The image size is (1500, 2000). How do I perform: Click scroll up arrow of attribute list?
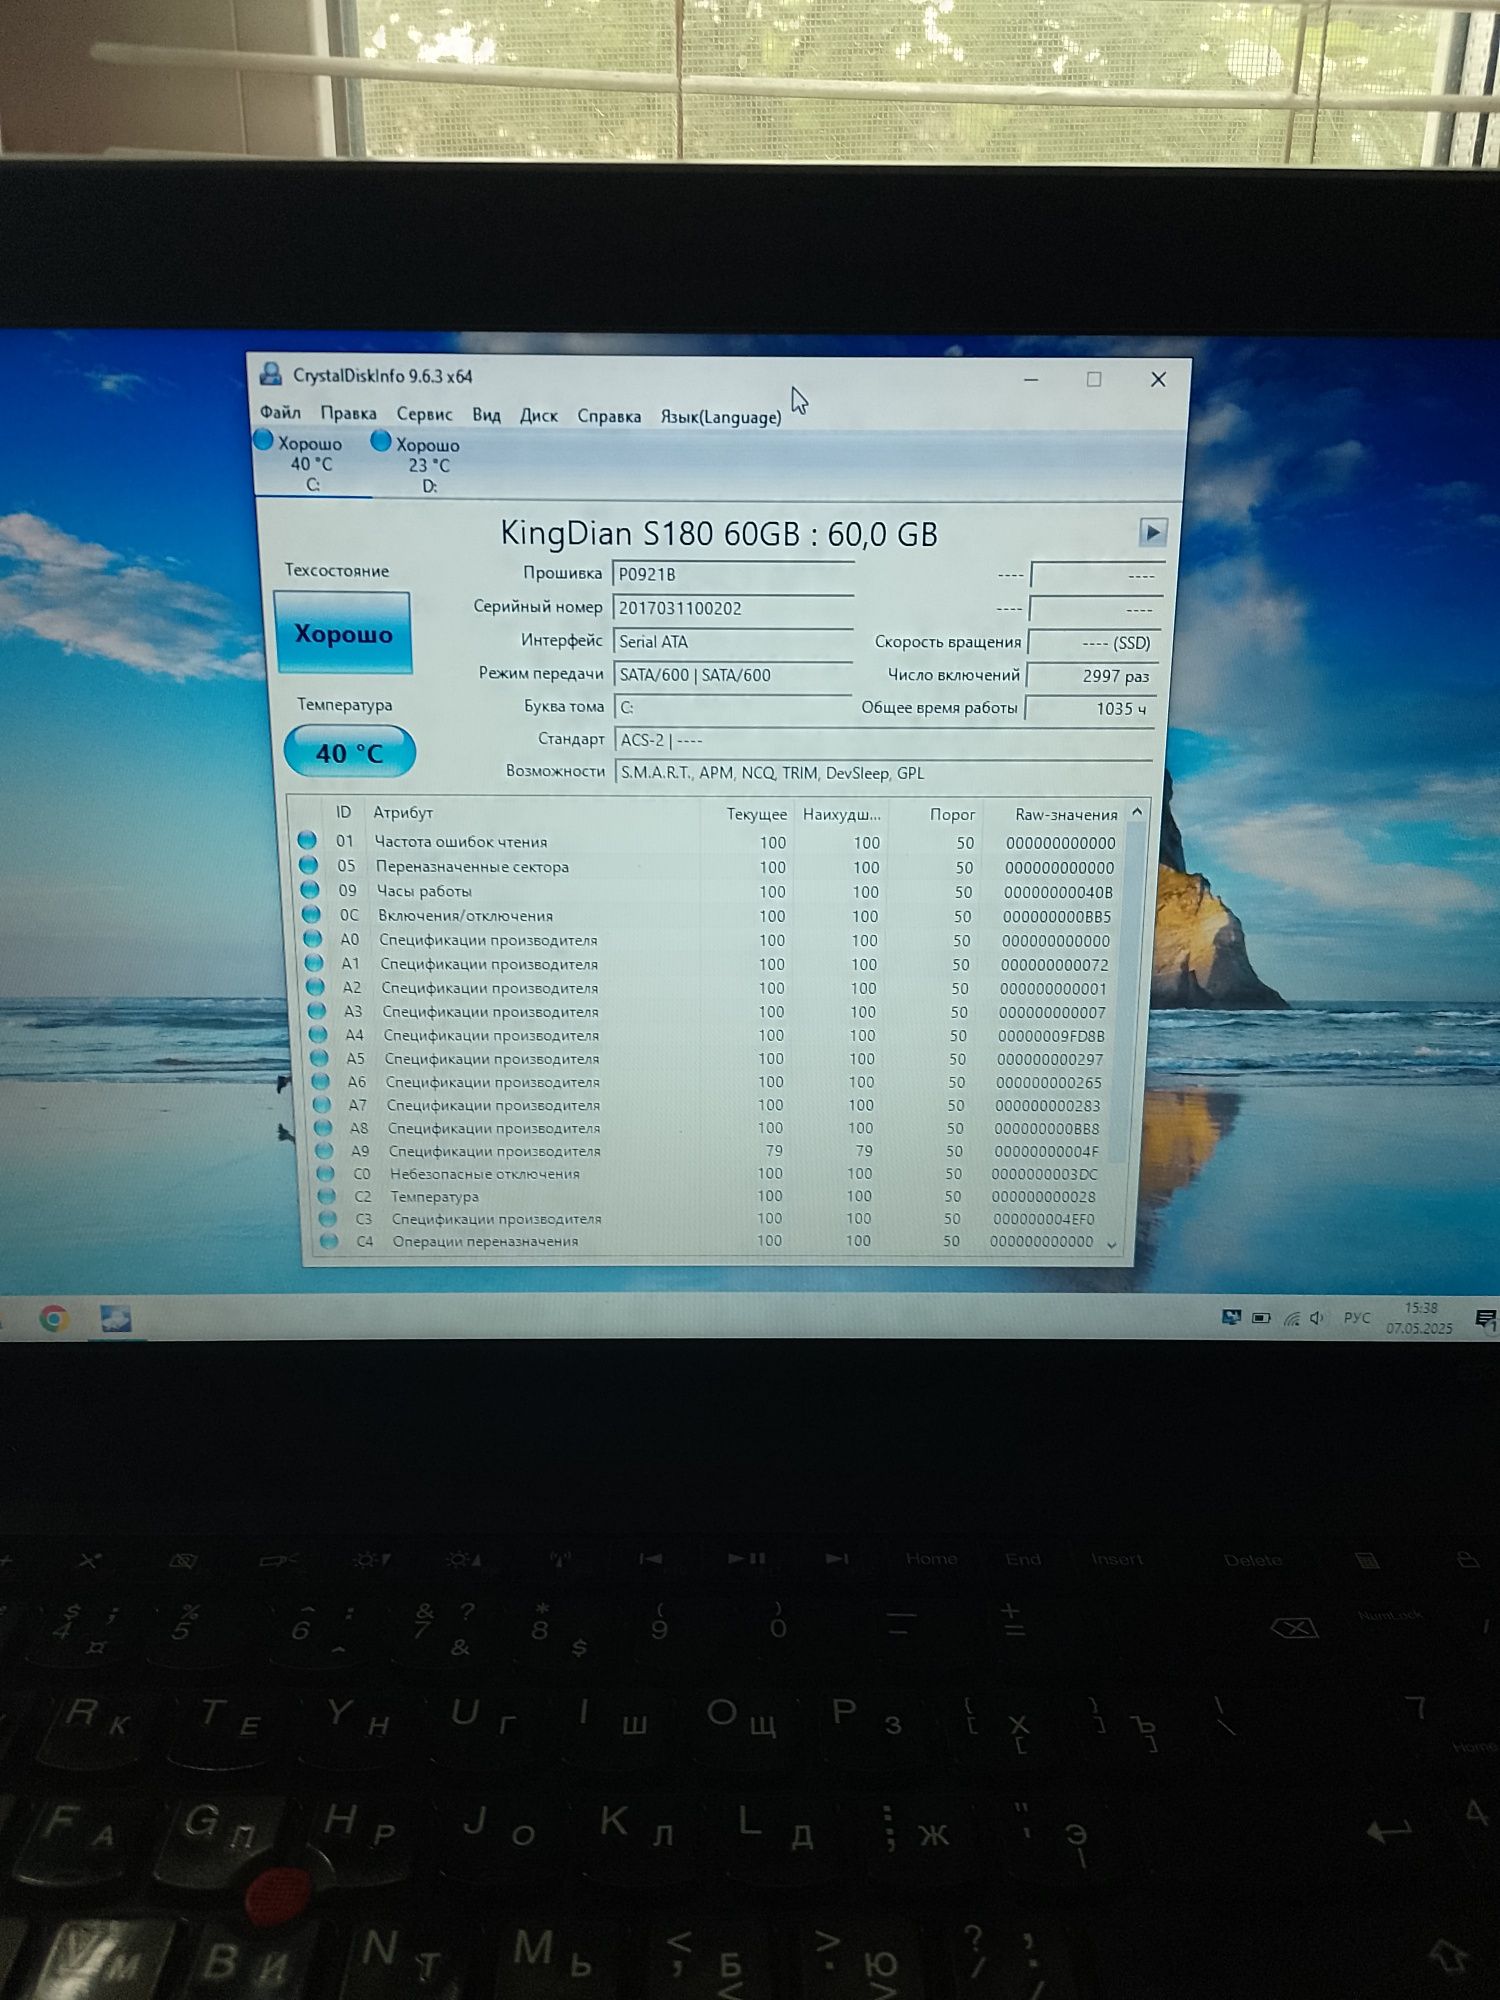click(1137, 813)
